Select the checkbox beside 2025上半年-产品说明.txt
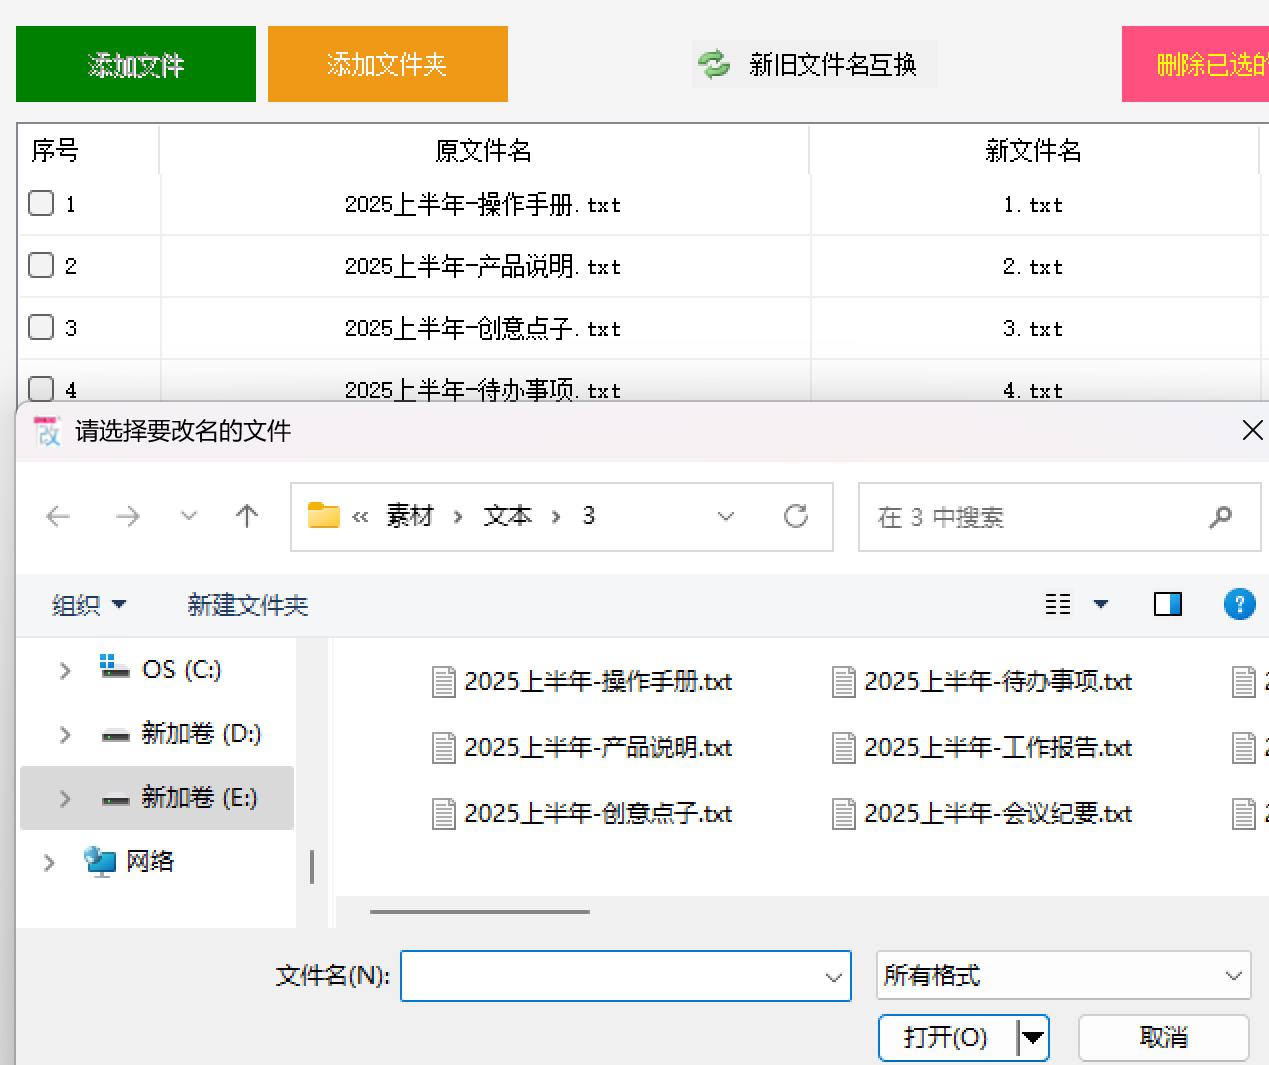Image resolution: width=1269 pixels, height=1065 pixels. pyautogui.click(x=40, y=265)
